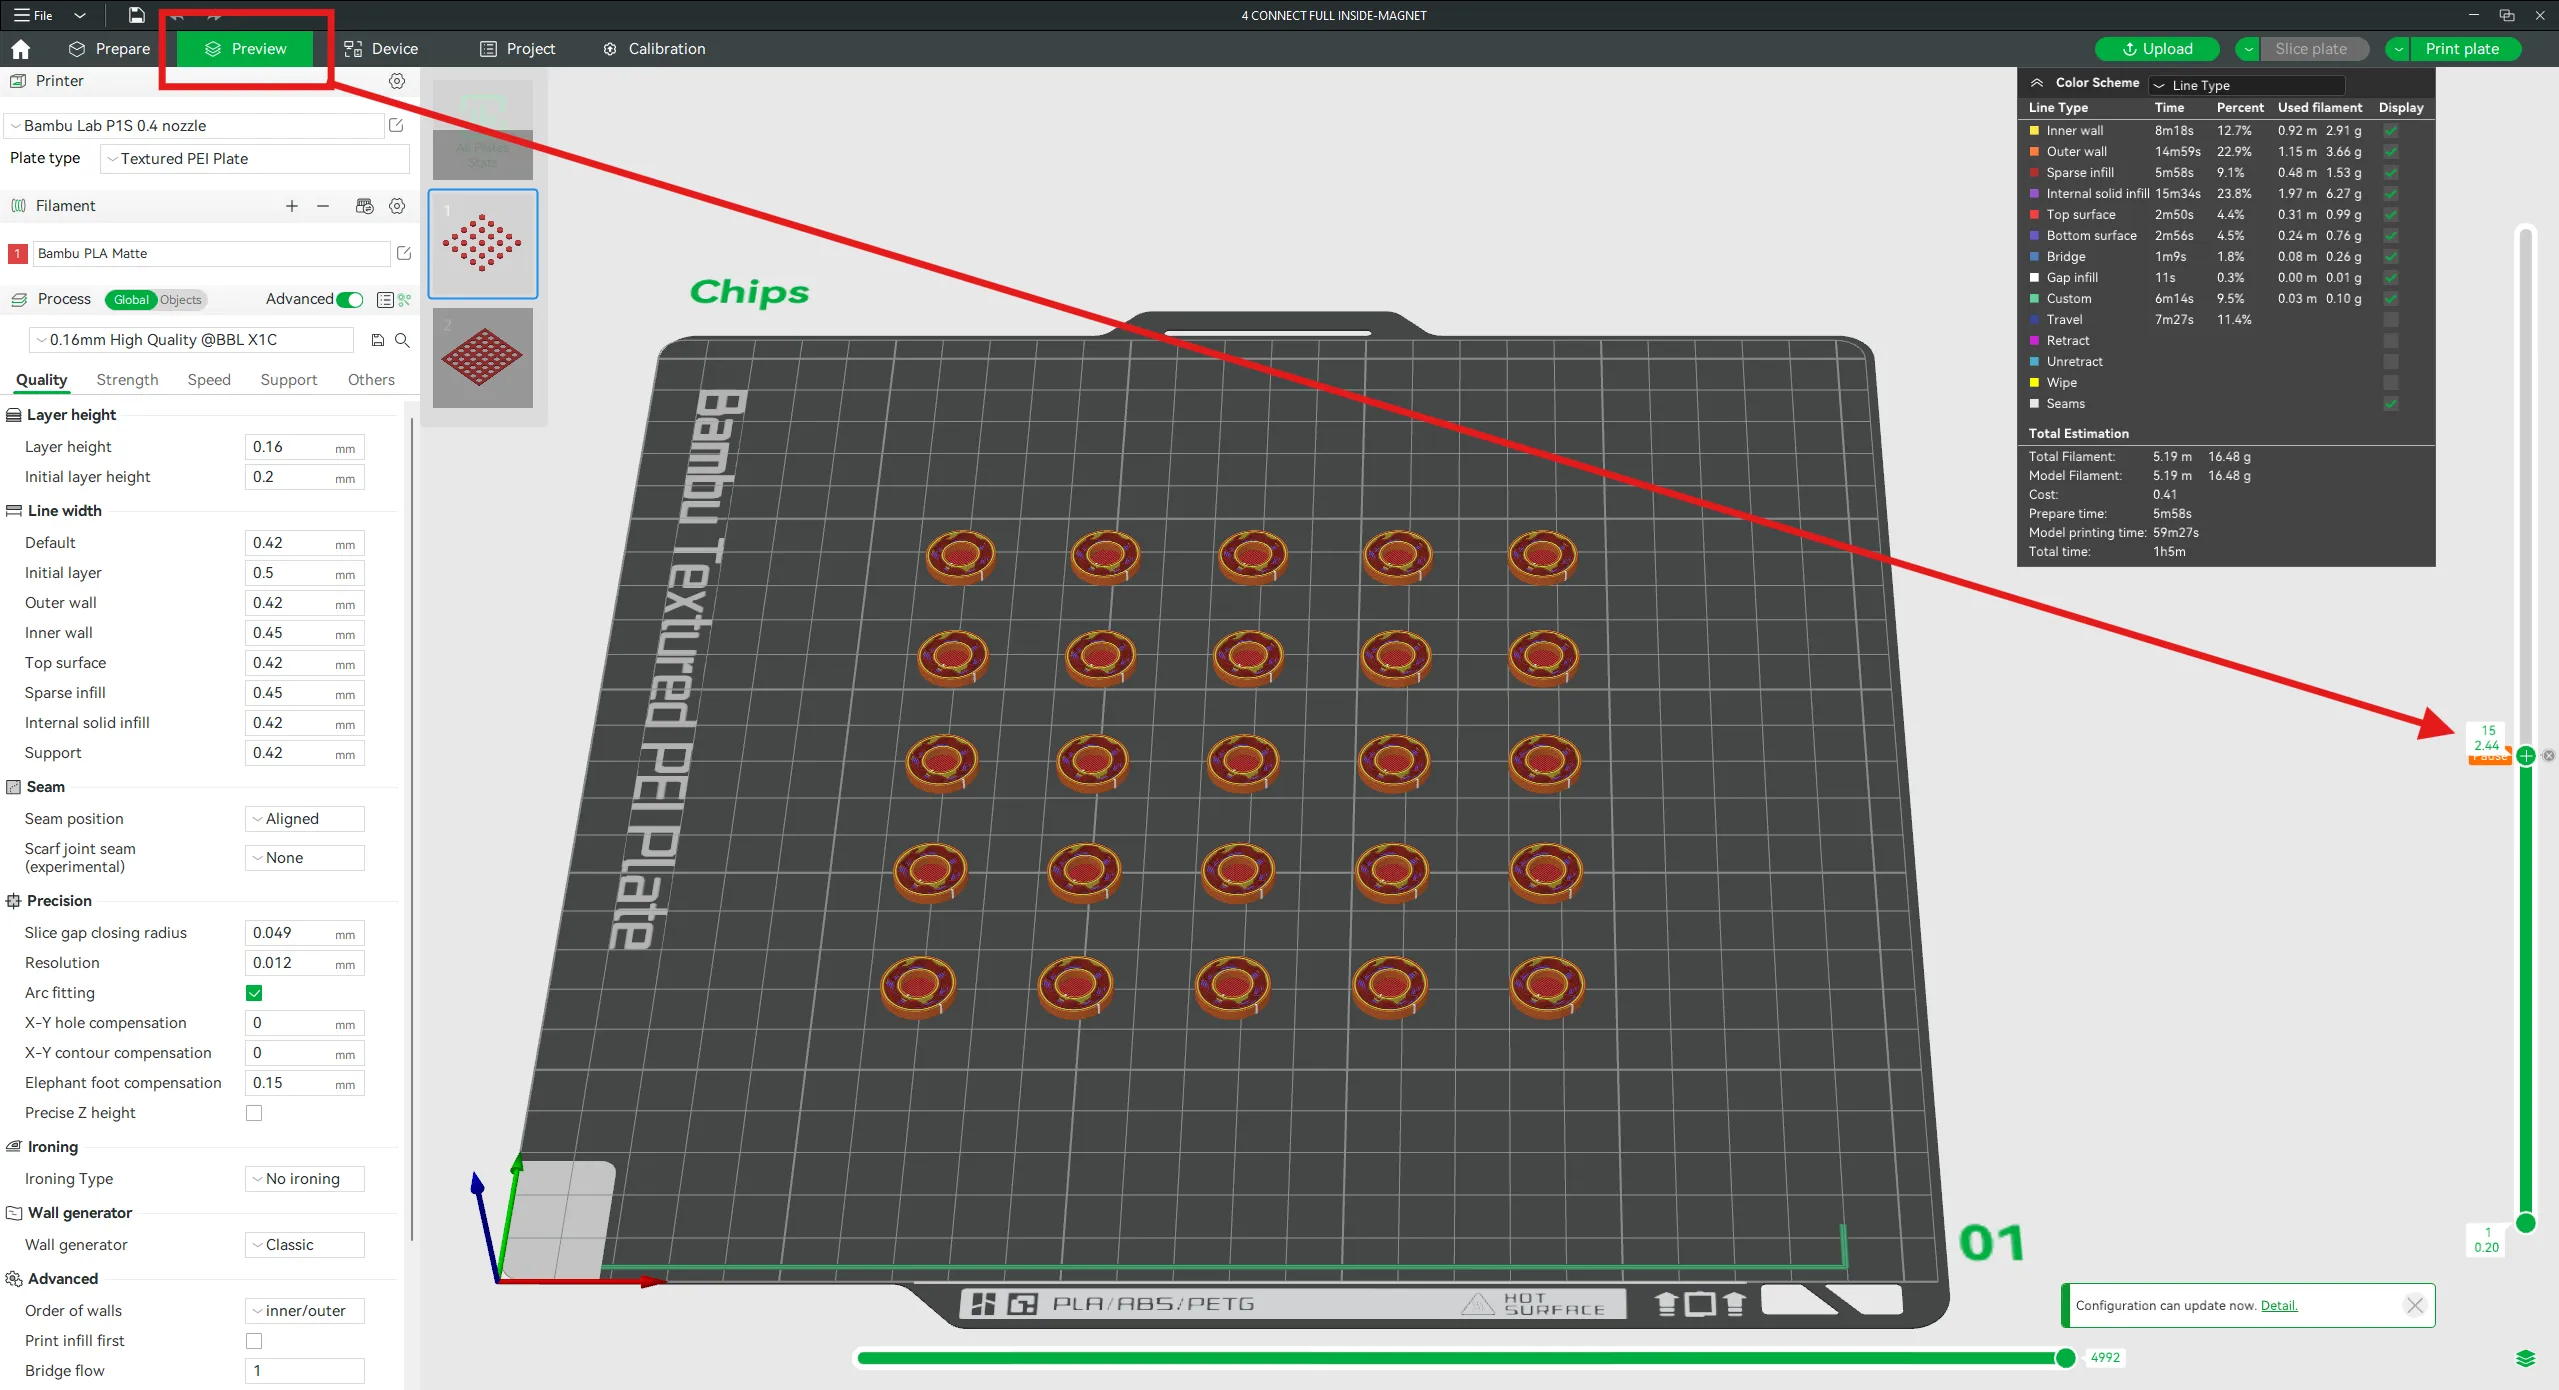Image resolution: width=2559 pixels, height=1390 pixels.
Task: Click the lower handle of layer slider
Action: pyautogui.click(x=2526, y=1223)
